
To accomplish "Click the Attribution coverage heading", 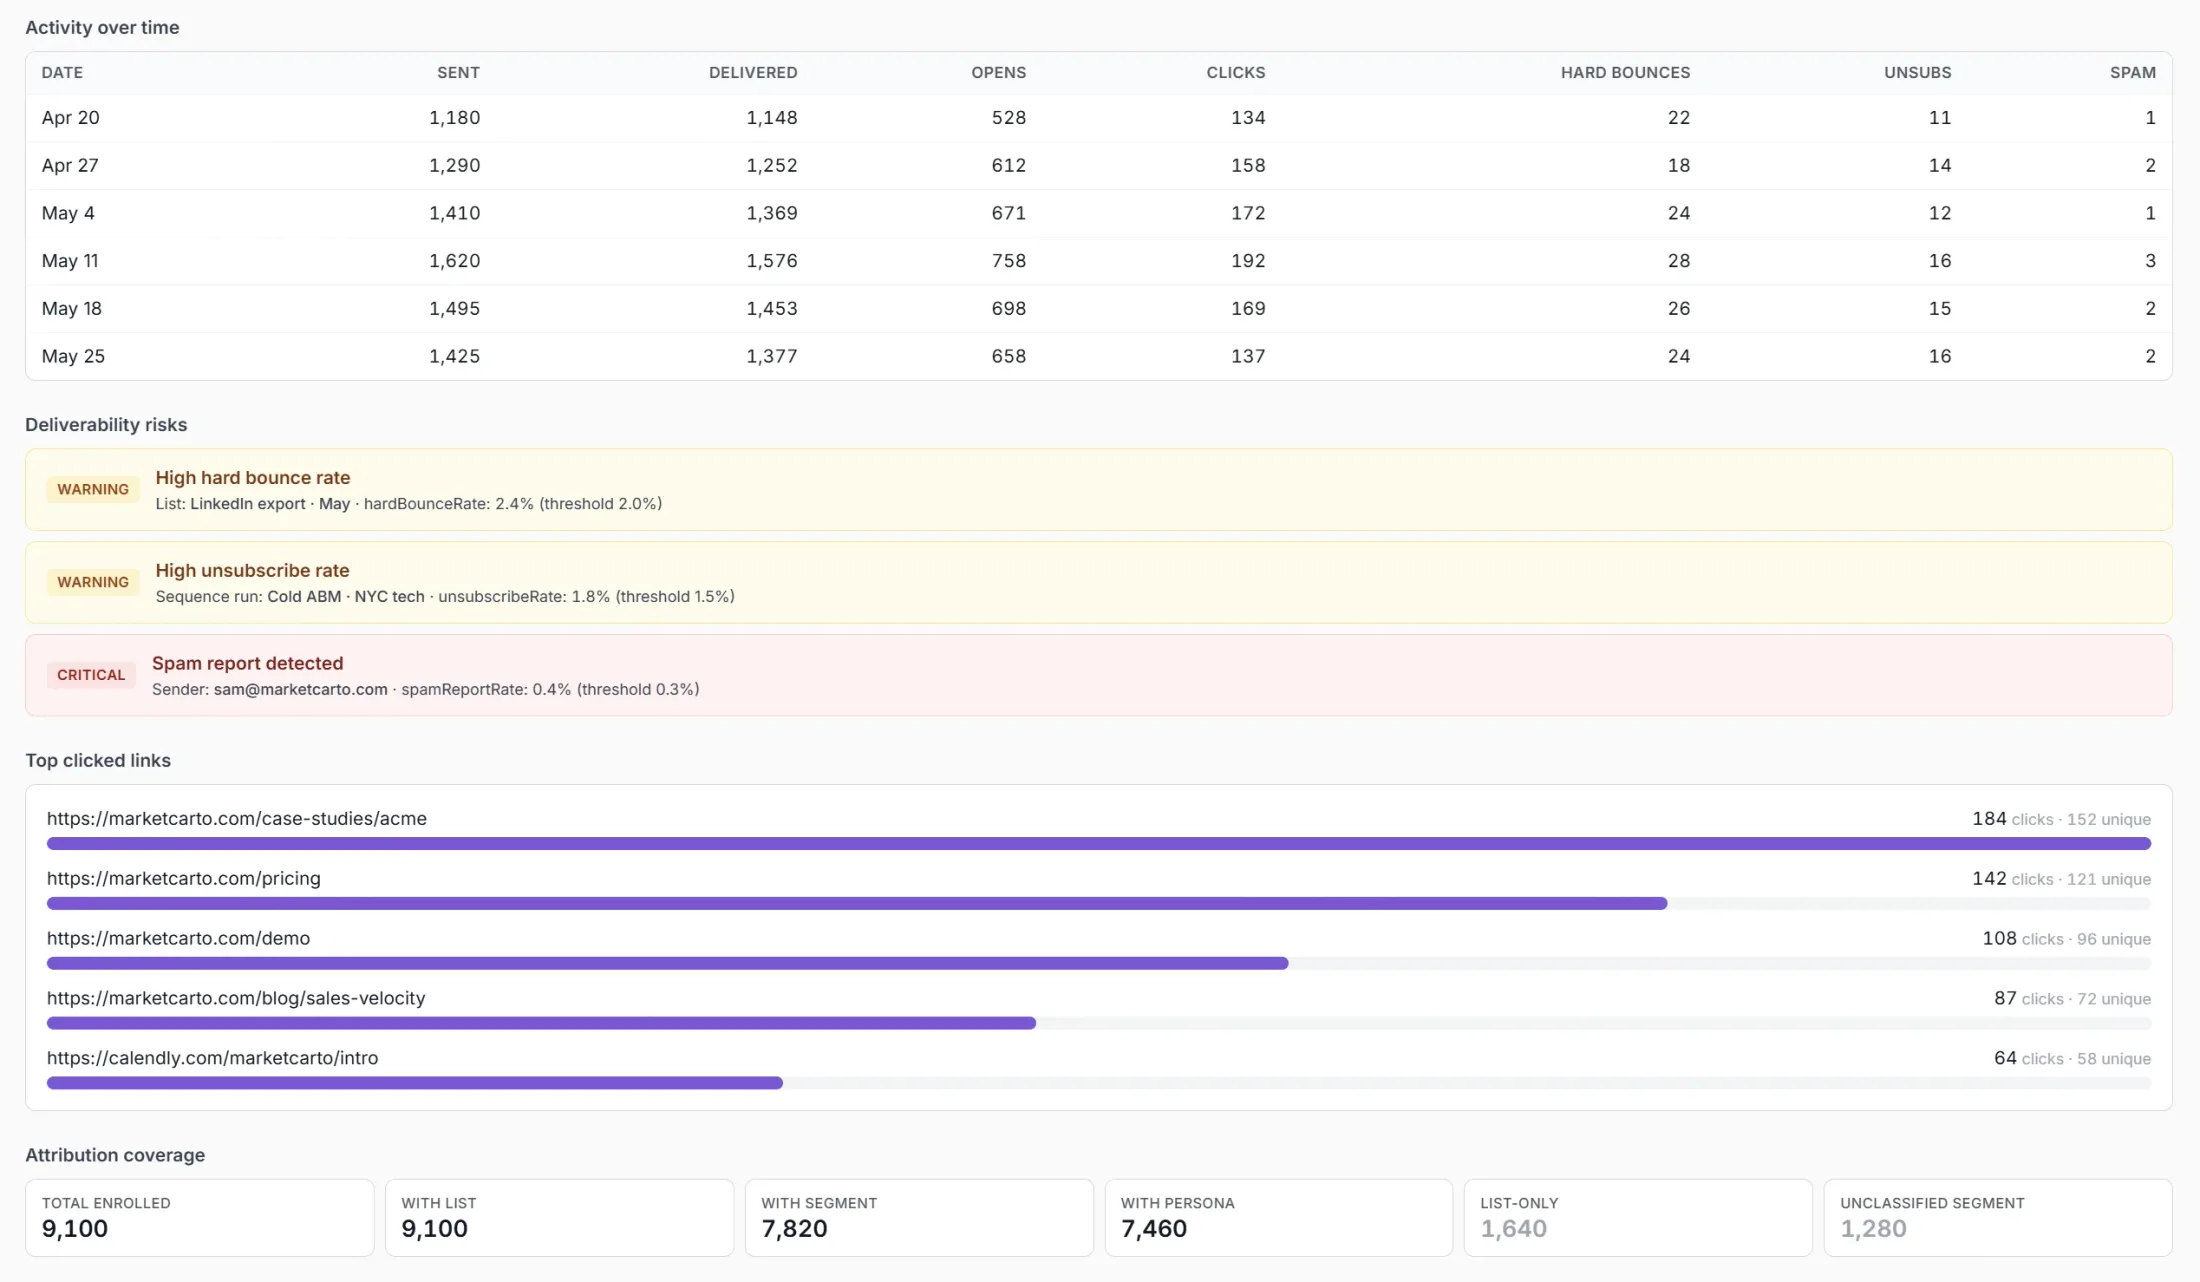I will pos(115,1156).
